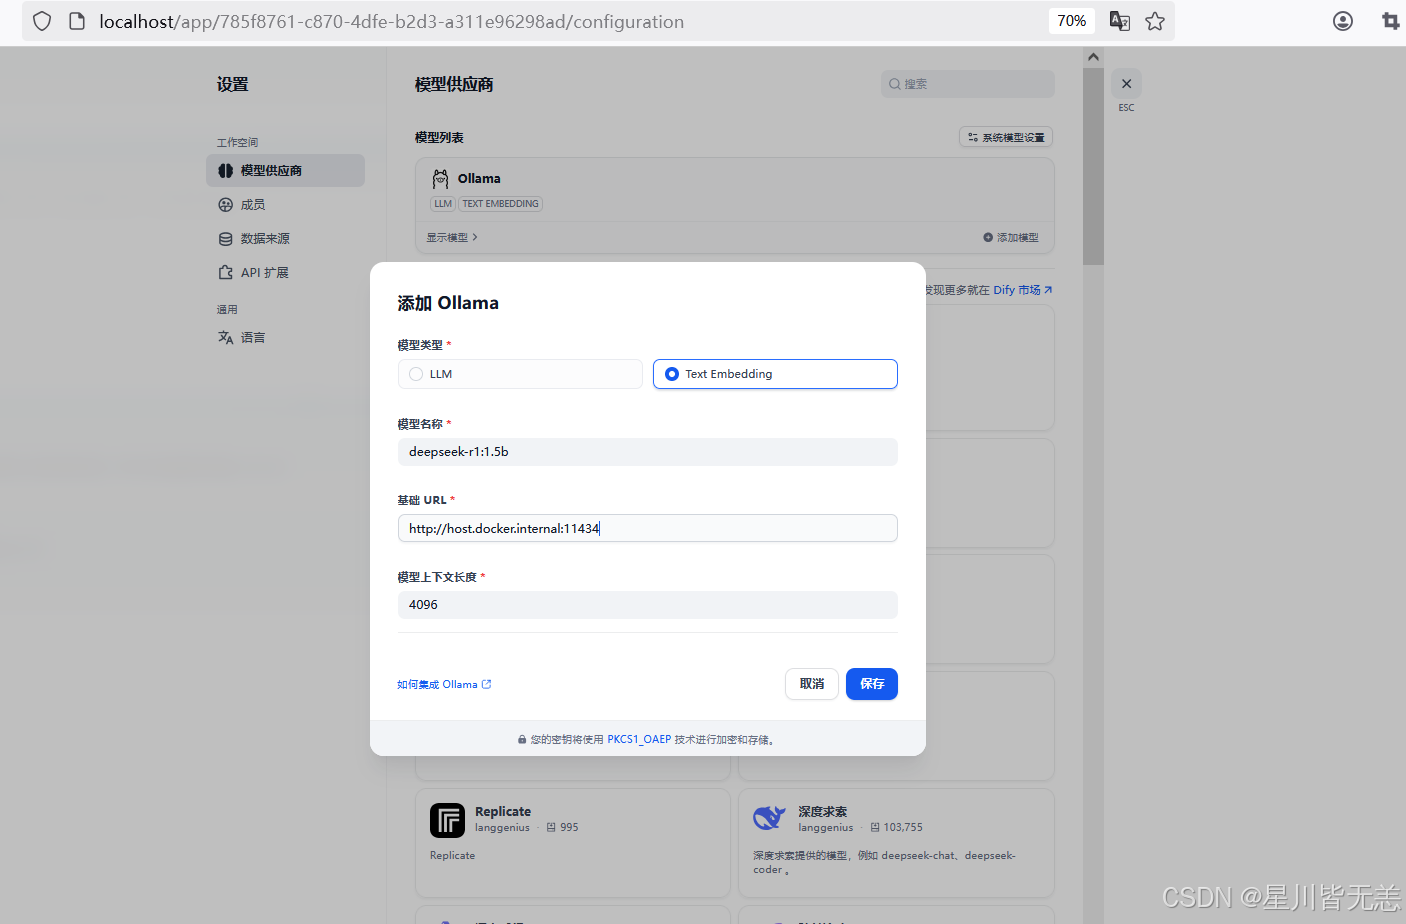Click the DeepSeek whale logo icon
This screenshot has height=924, width=1406.
pyautogui.click(x=769, y=818)
